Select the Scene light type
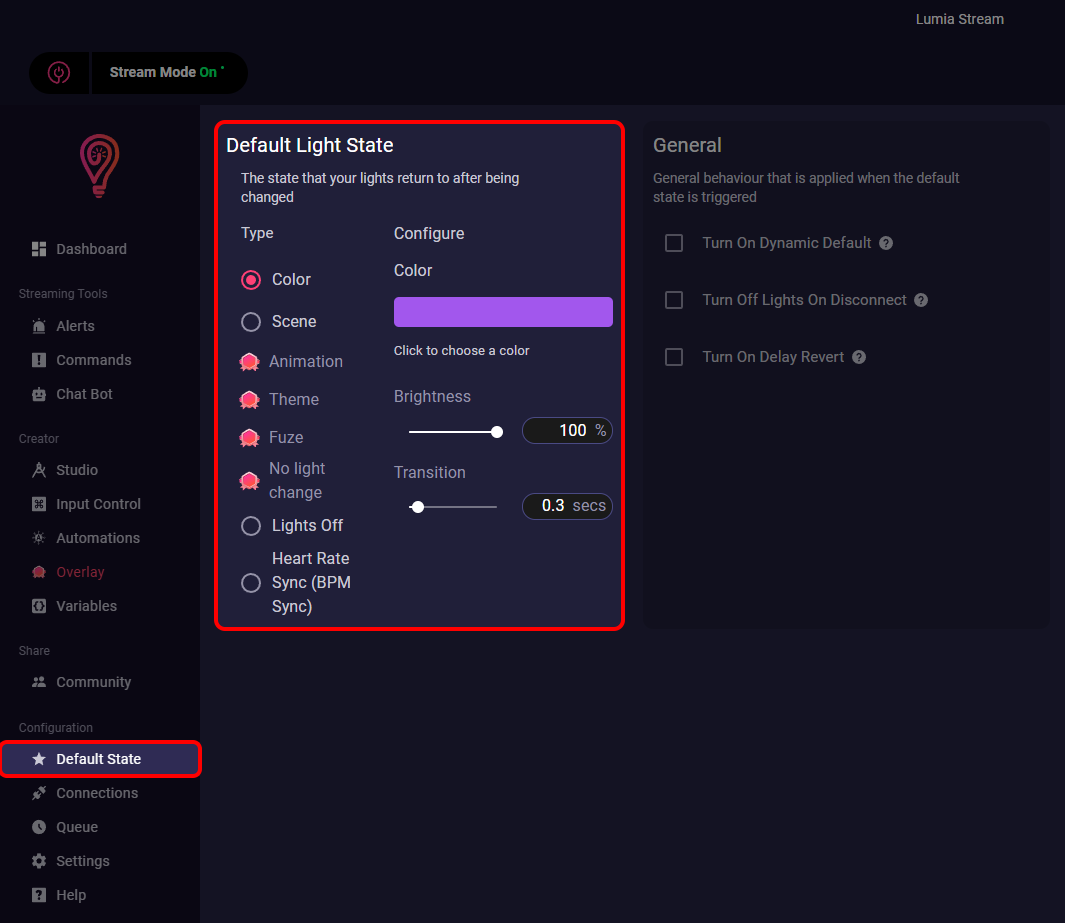 251,322
